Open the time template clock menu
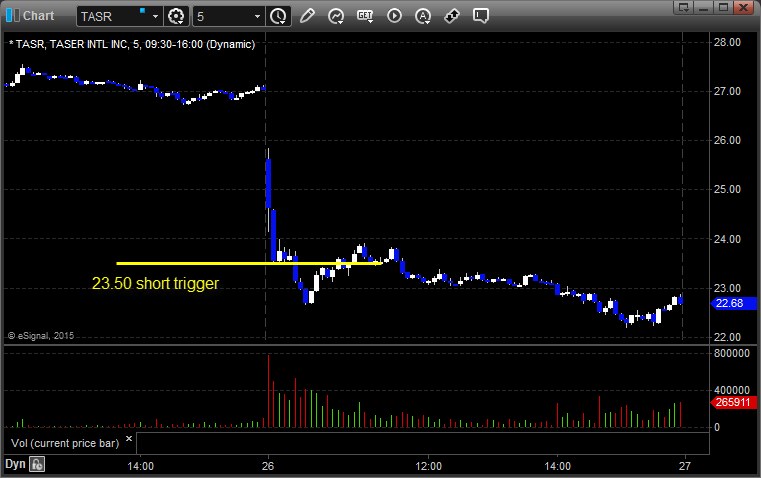Image resolution: width=761 pixels, height=478 pixels. pos(279,16)
